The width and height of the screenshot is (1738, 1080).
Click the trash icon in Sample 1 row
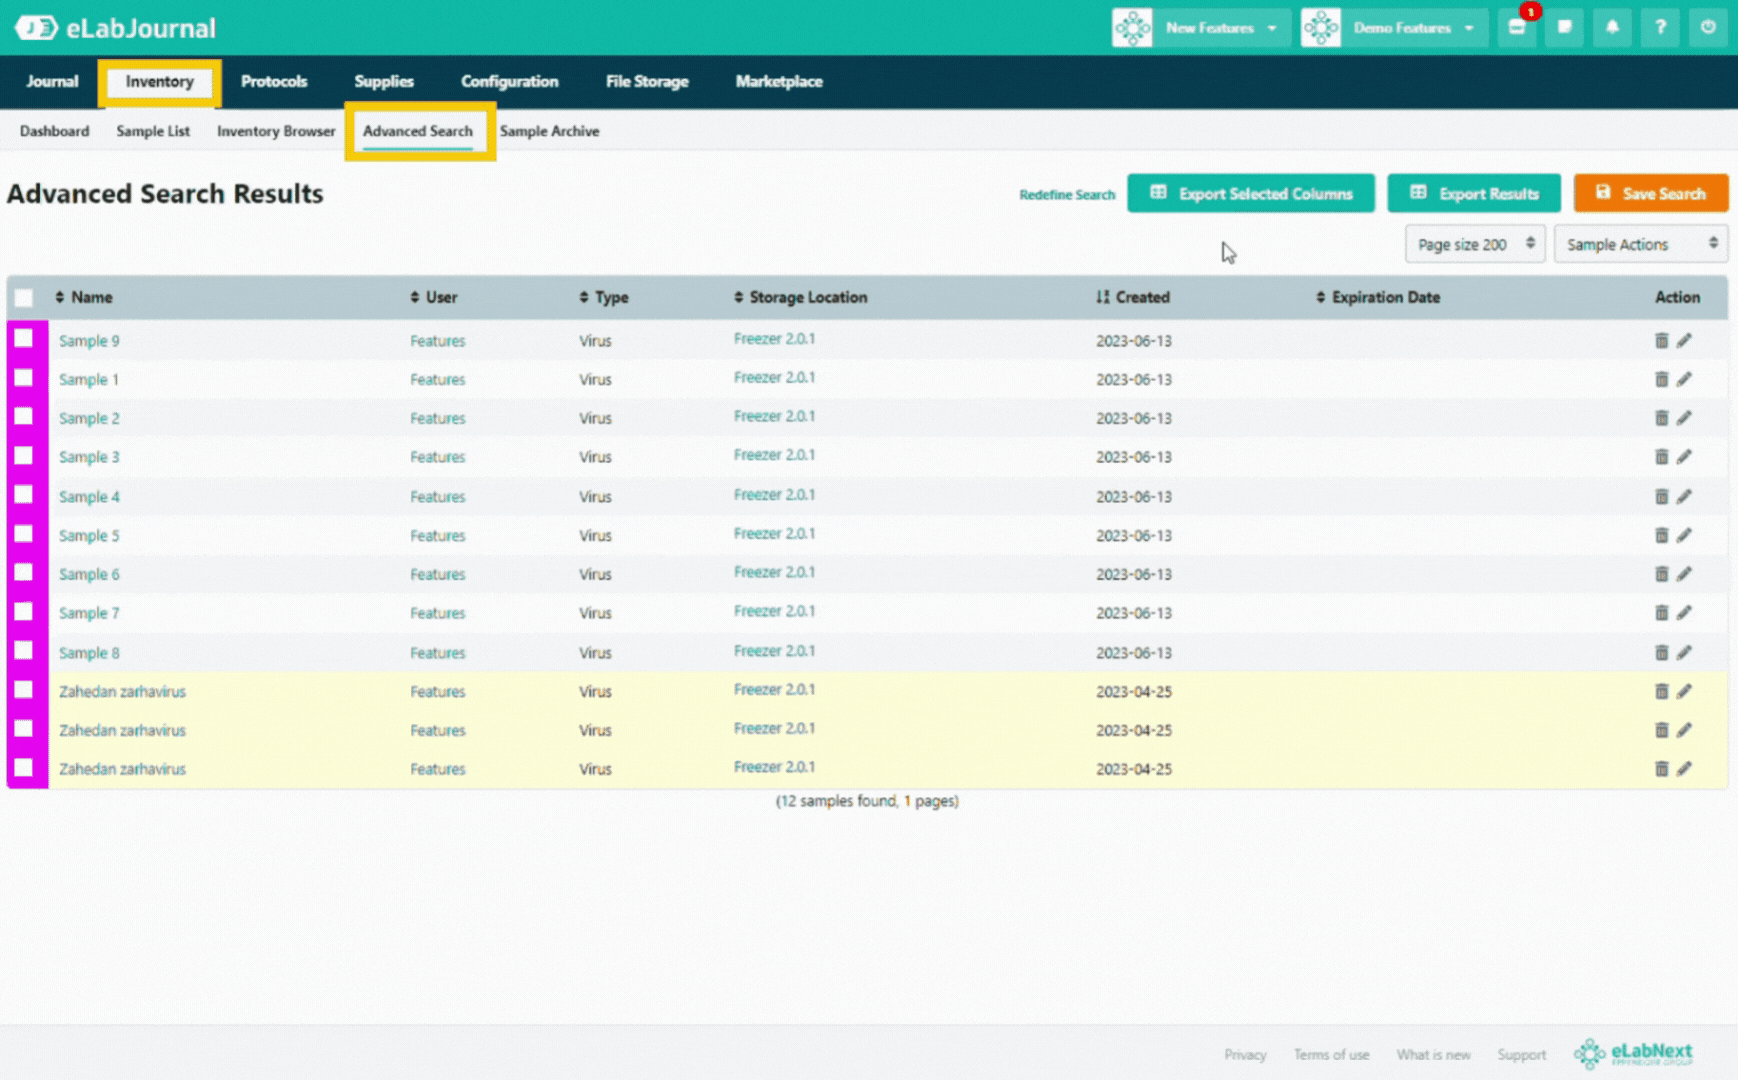(1661, 379)
